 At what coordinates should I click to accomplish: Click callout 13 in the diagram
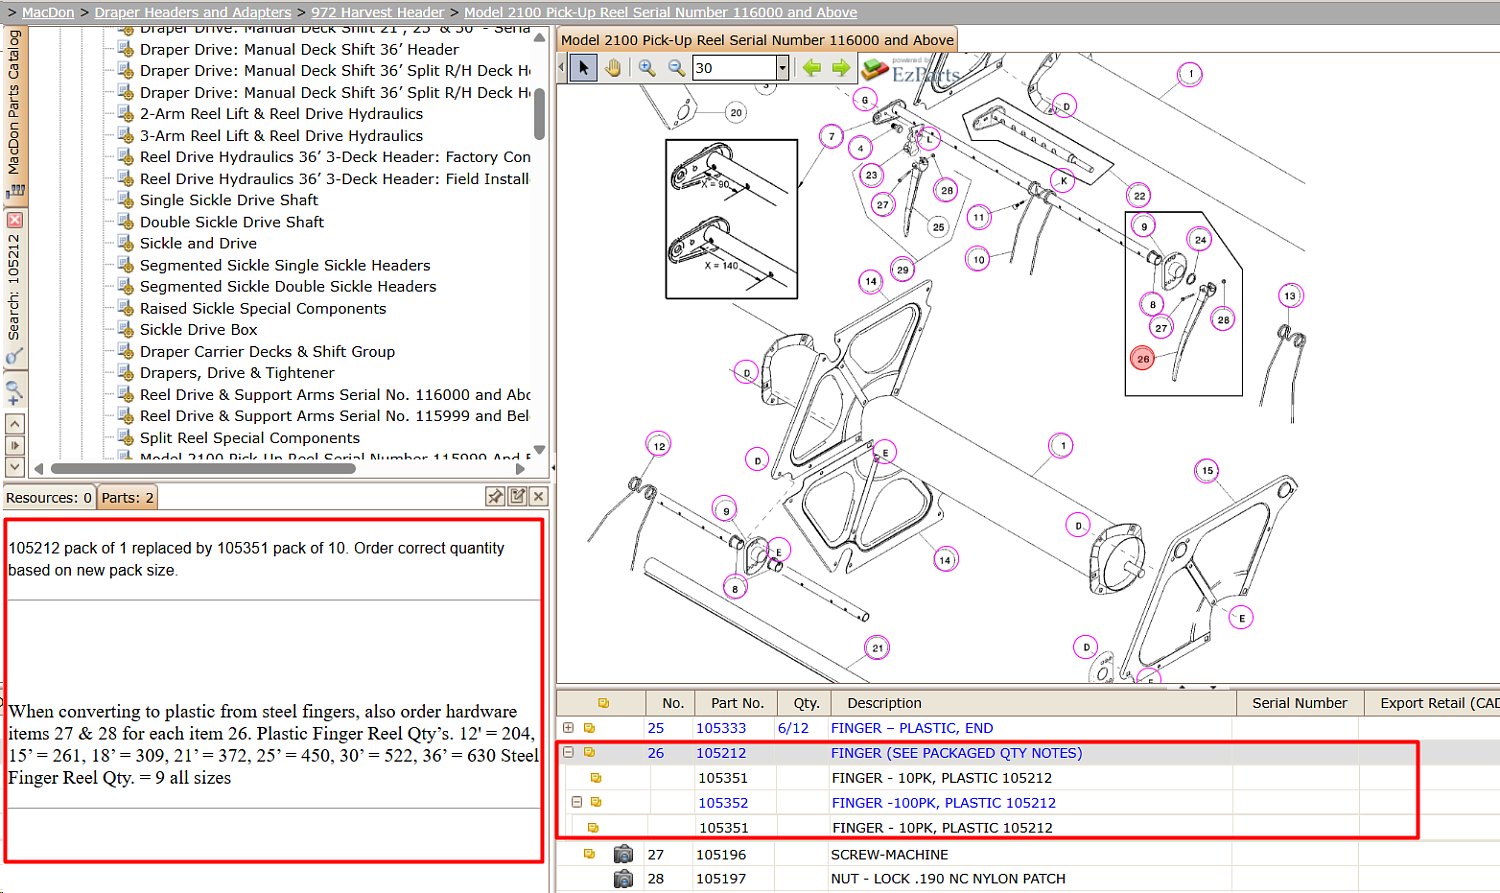[x=1290, y=296]
